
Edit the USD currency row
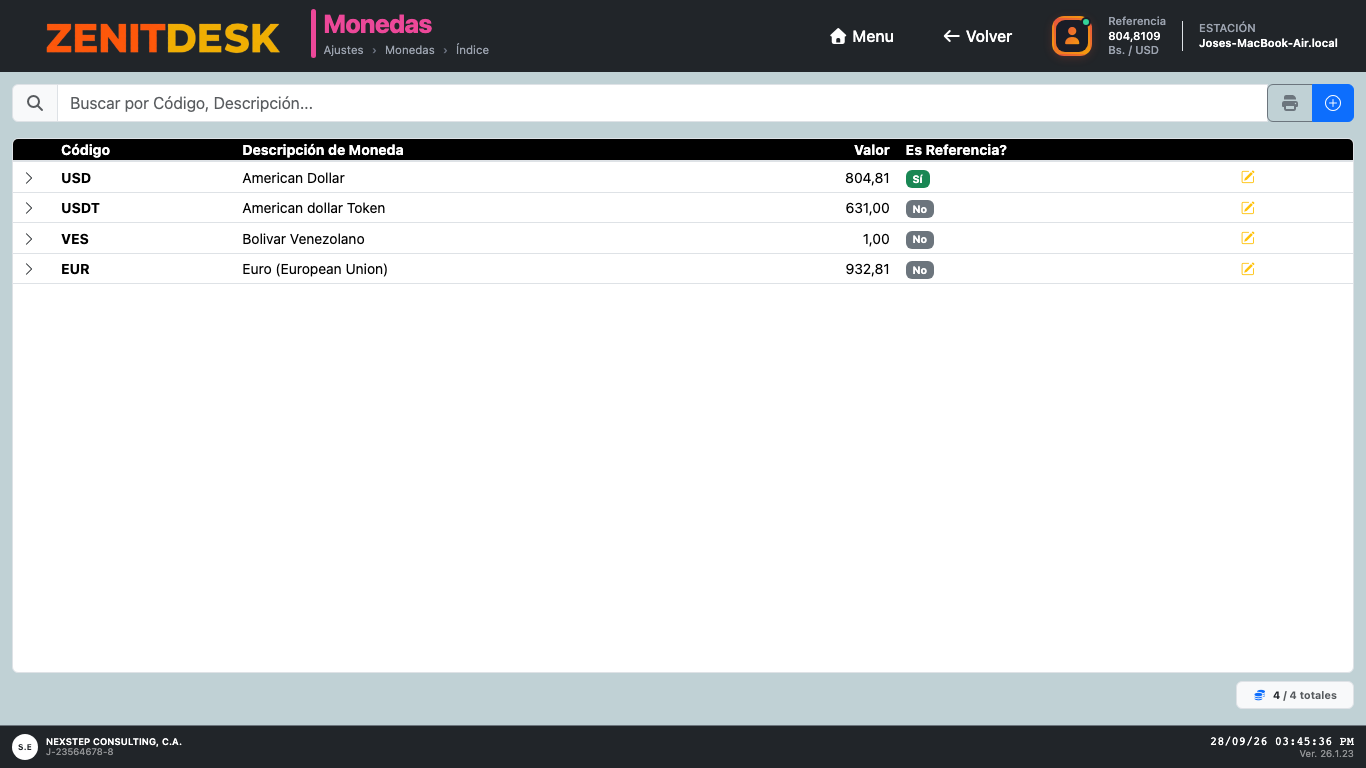(1247, 177)
